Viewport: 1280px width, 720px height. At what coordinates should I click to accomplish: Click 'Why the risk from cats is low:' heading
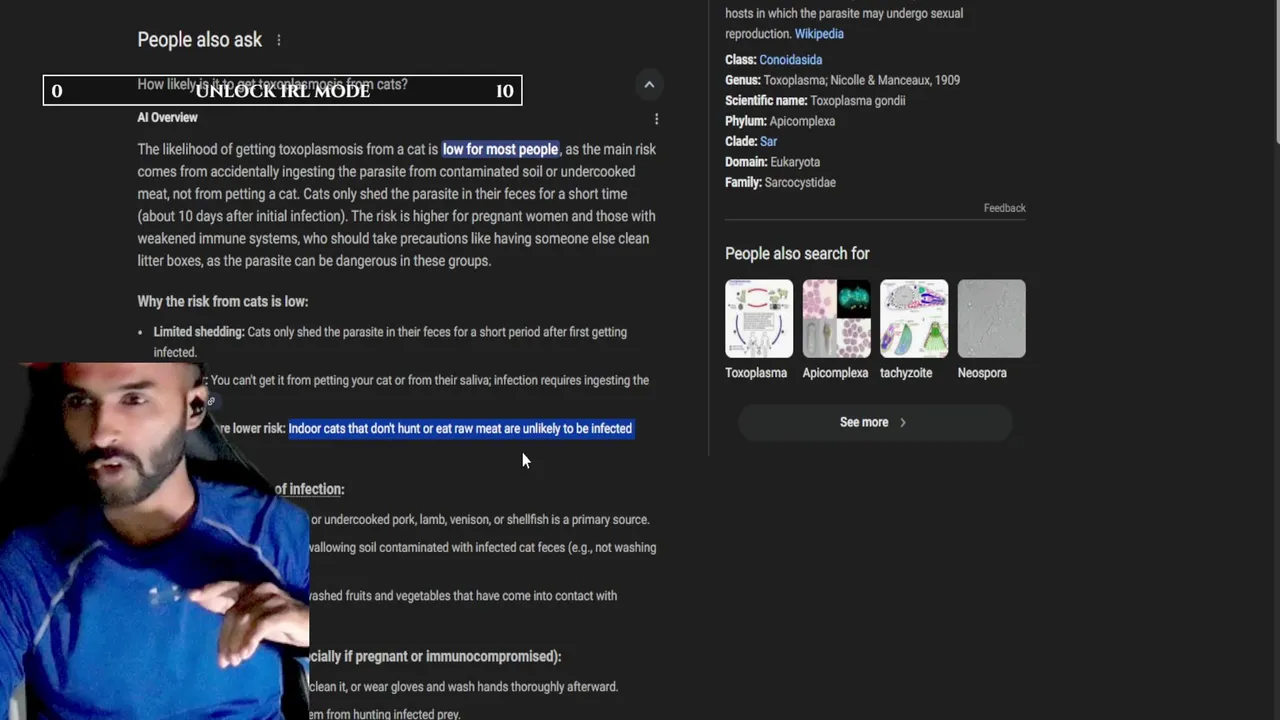(222, 301)
